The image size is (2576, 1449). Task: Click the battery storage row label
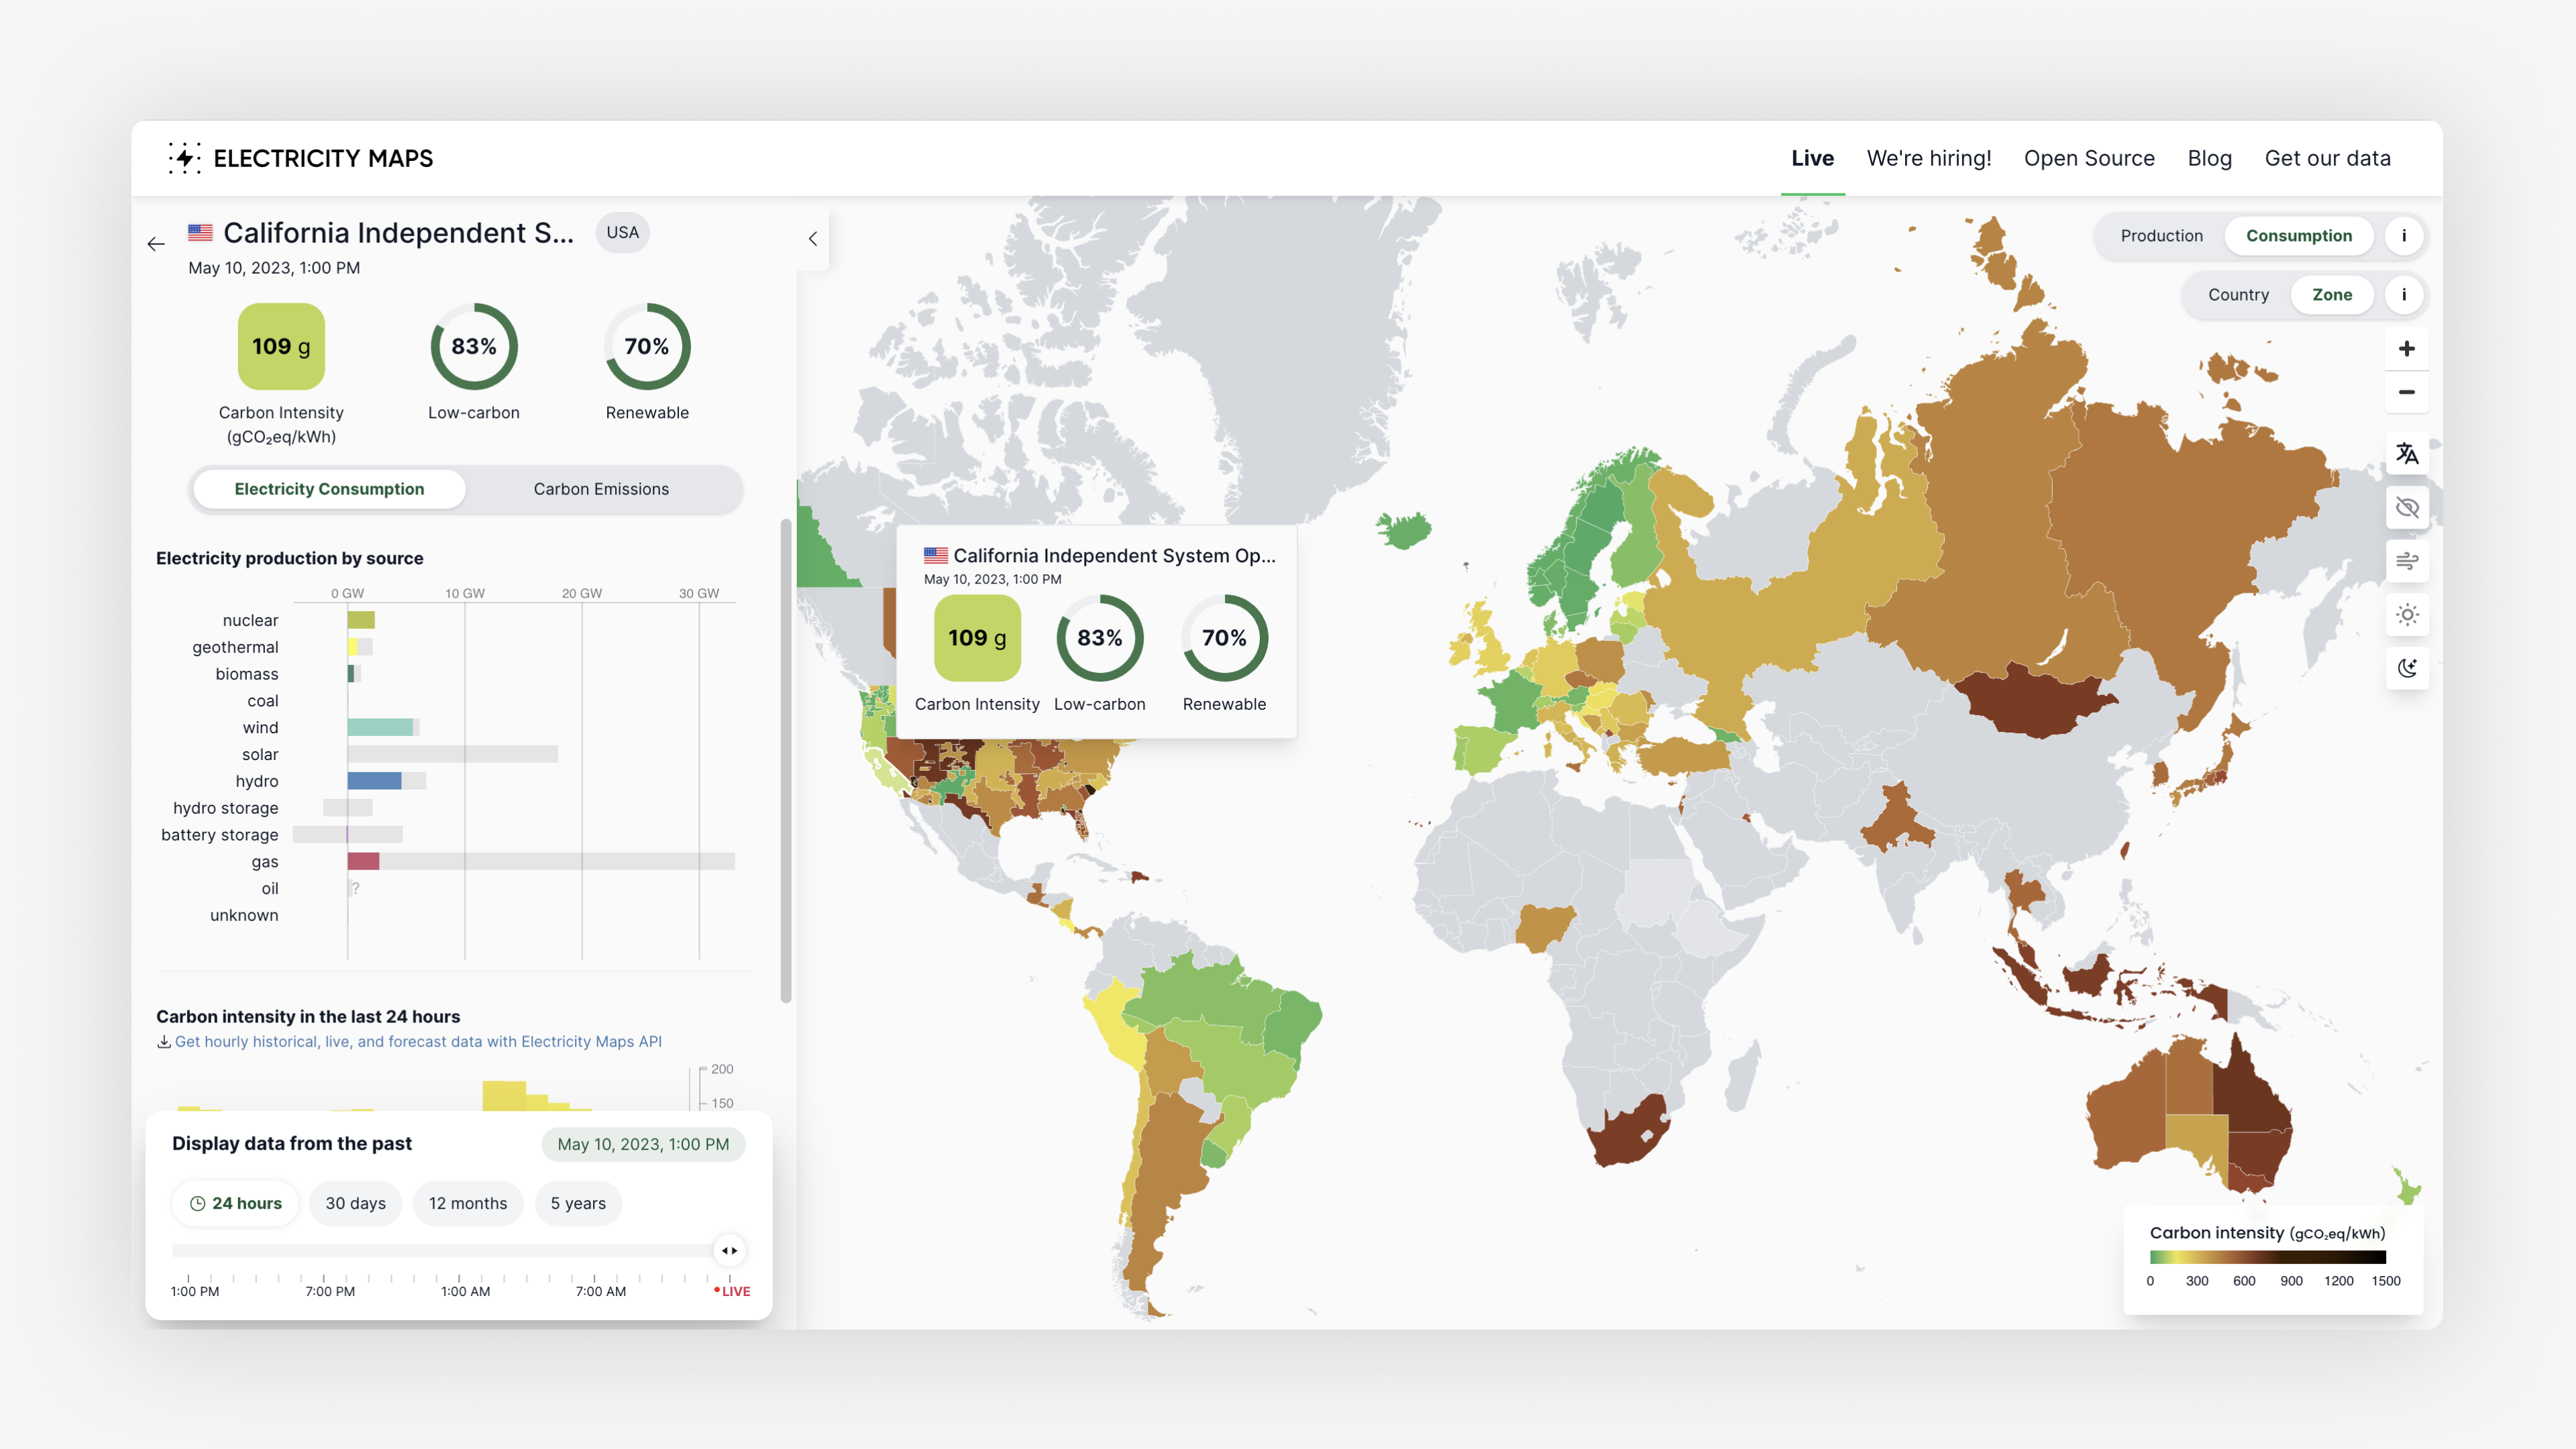[220, 835]
